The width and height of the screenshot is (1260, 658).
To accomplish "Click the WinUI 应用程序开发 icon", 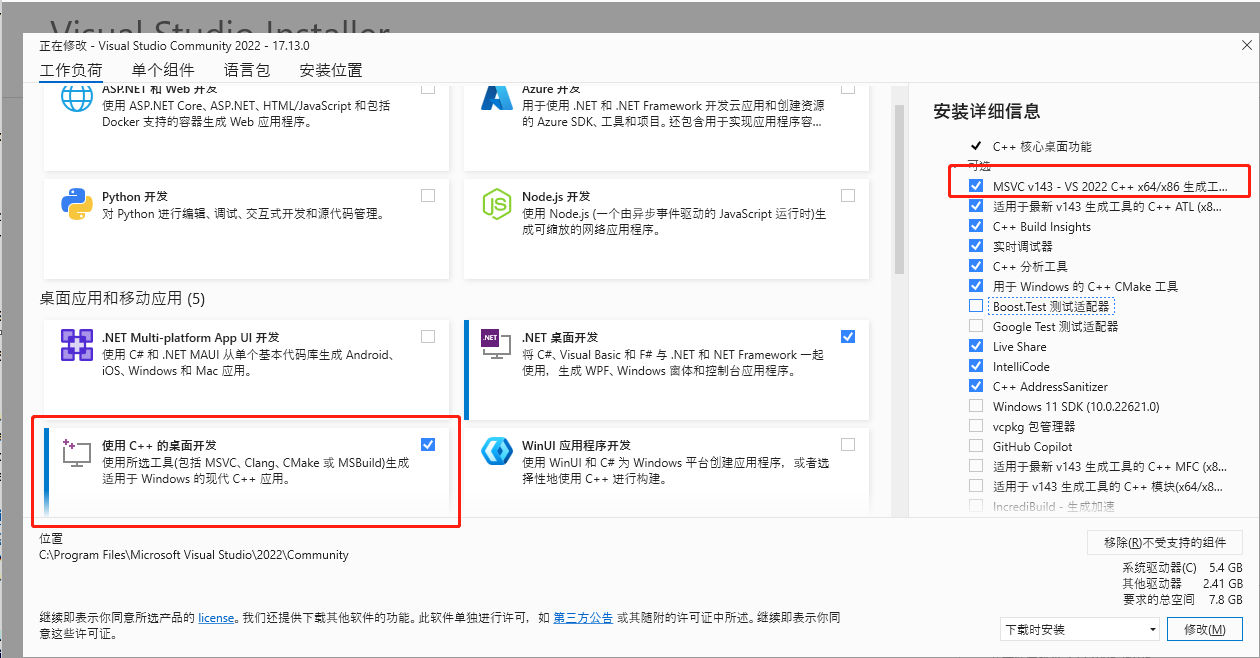I will tap(498, 453).
